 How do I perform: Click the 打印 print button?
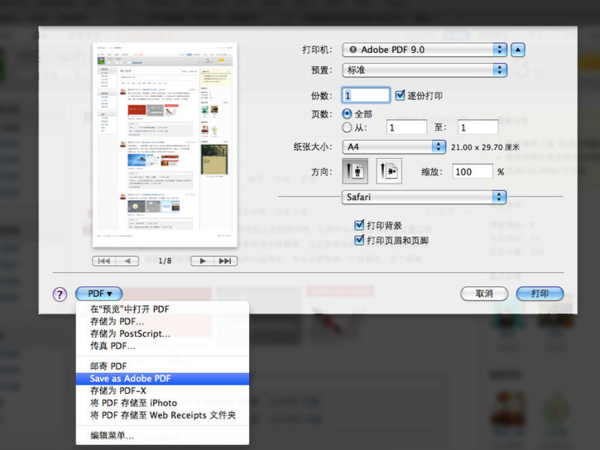(540, 293)
